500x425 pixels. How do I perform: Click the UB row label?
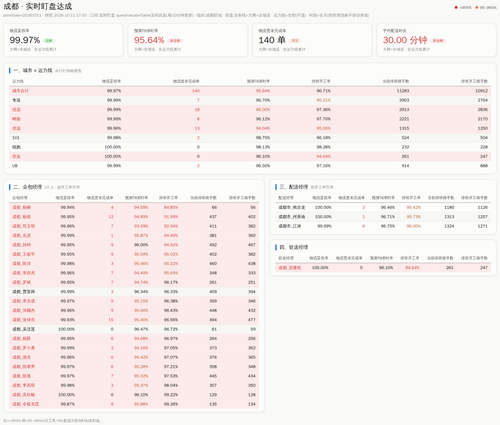[15, 166]
